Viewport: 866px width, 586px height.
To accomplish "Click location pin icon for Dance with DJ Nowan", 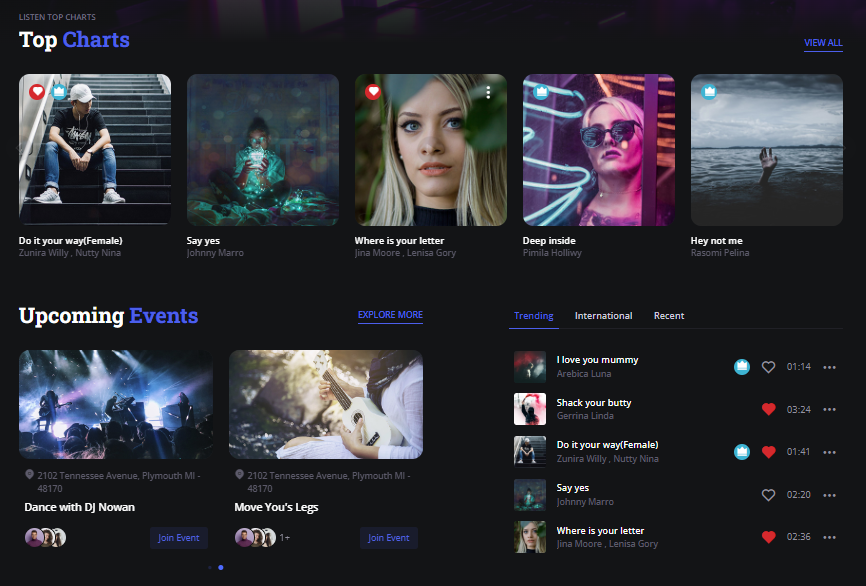I will [x=29, y=475].
